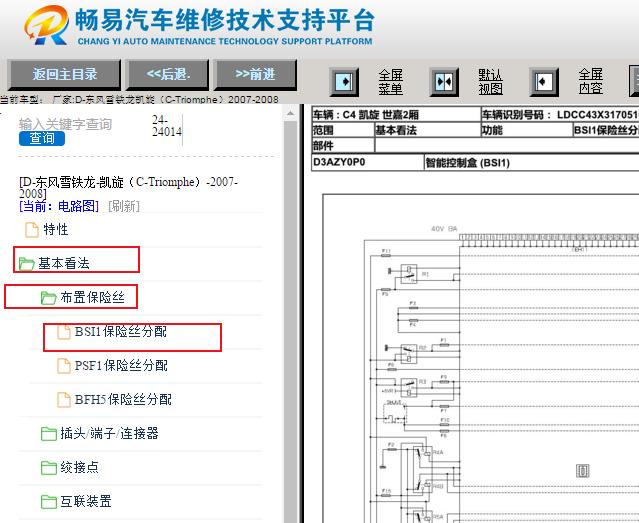Open BSI1保险丝分配 document

[x=121, y=331]
